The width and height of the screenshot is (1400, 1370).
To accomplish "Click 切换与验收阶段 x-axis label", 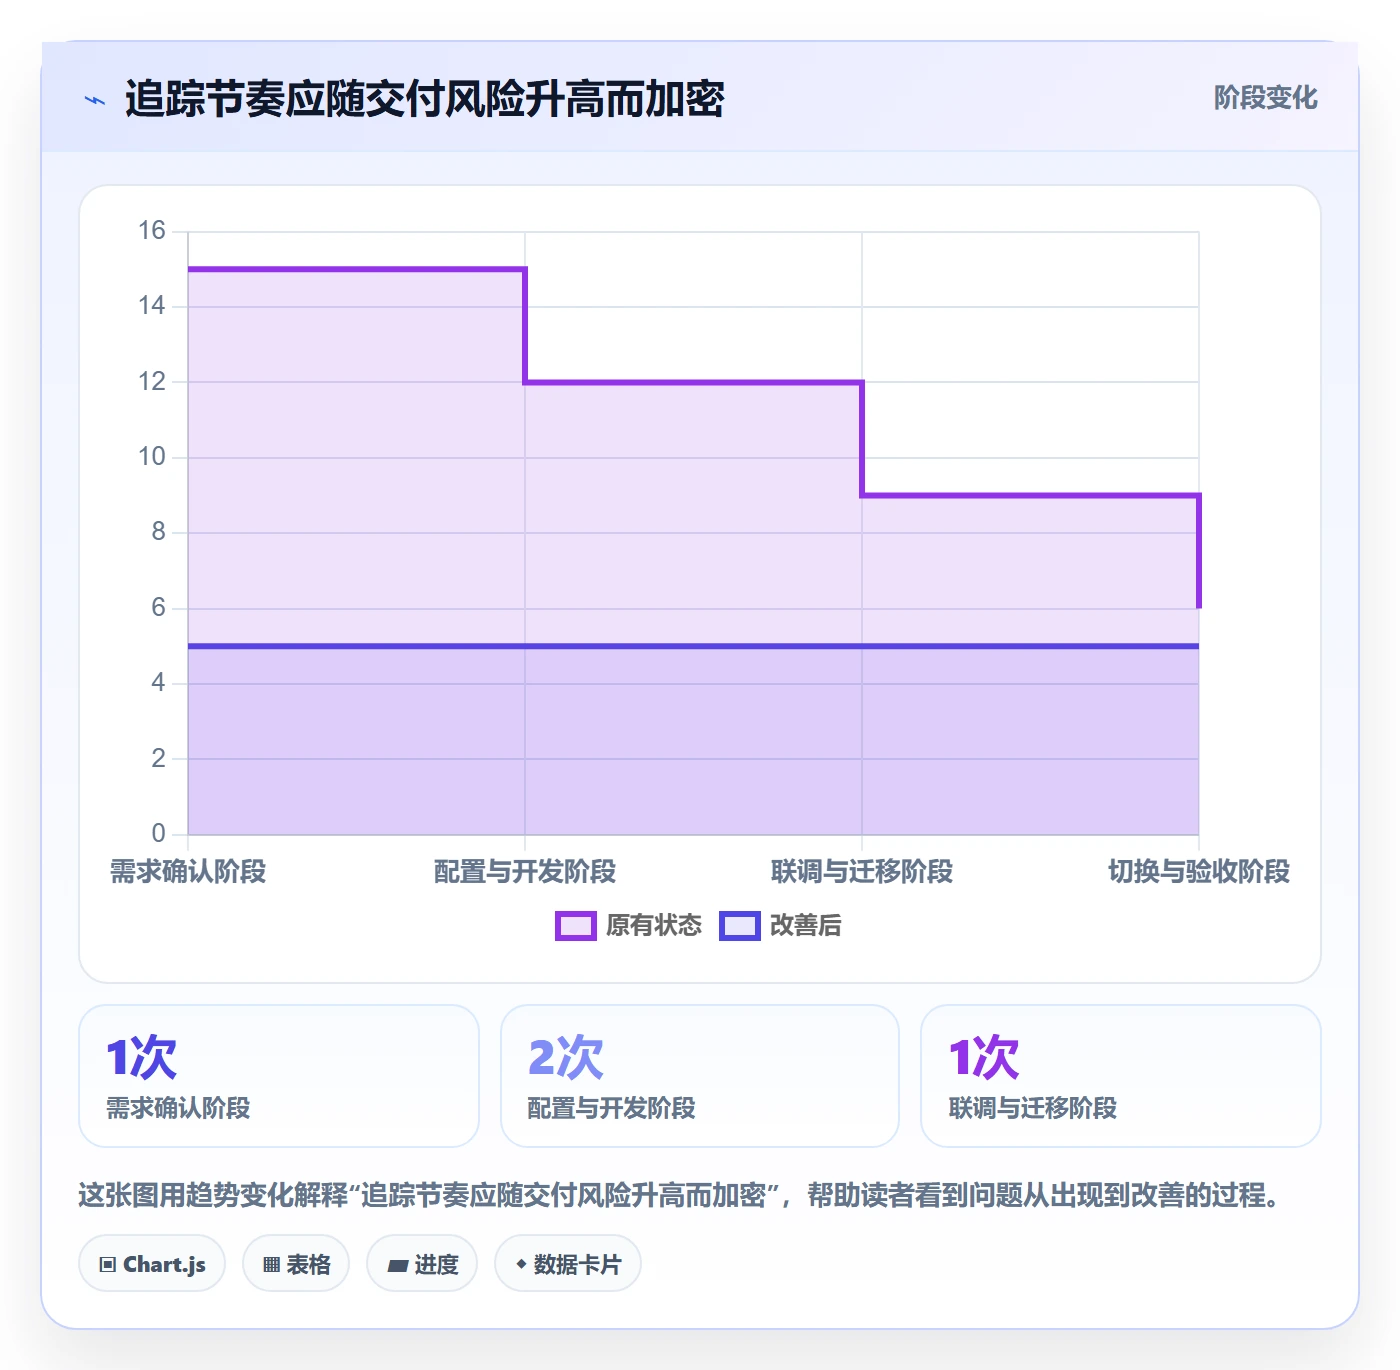I will [x=1199, y=872].
